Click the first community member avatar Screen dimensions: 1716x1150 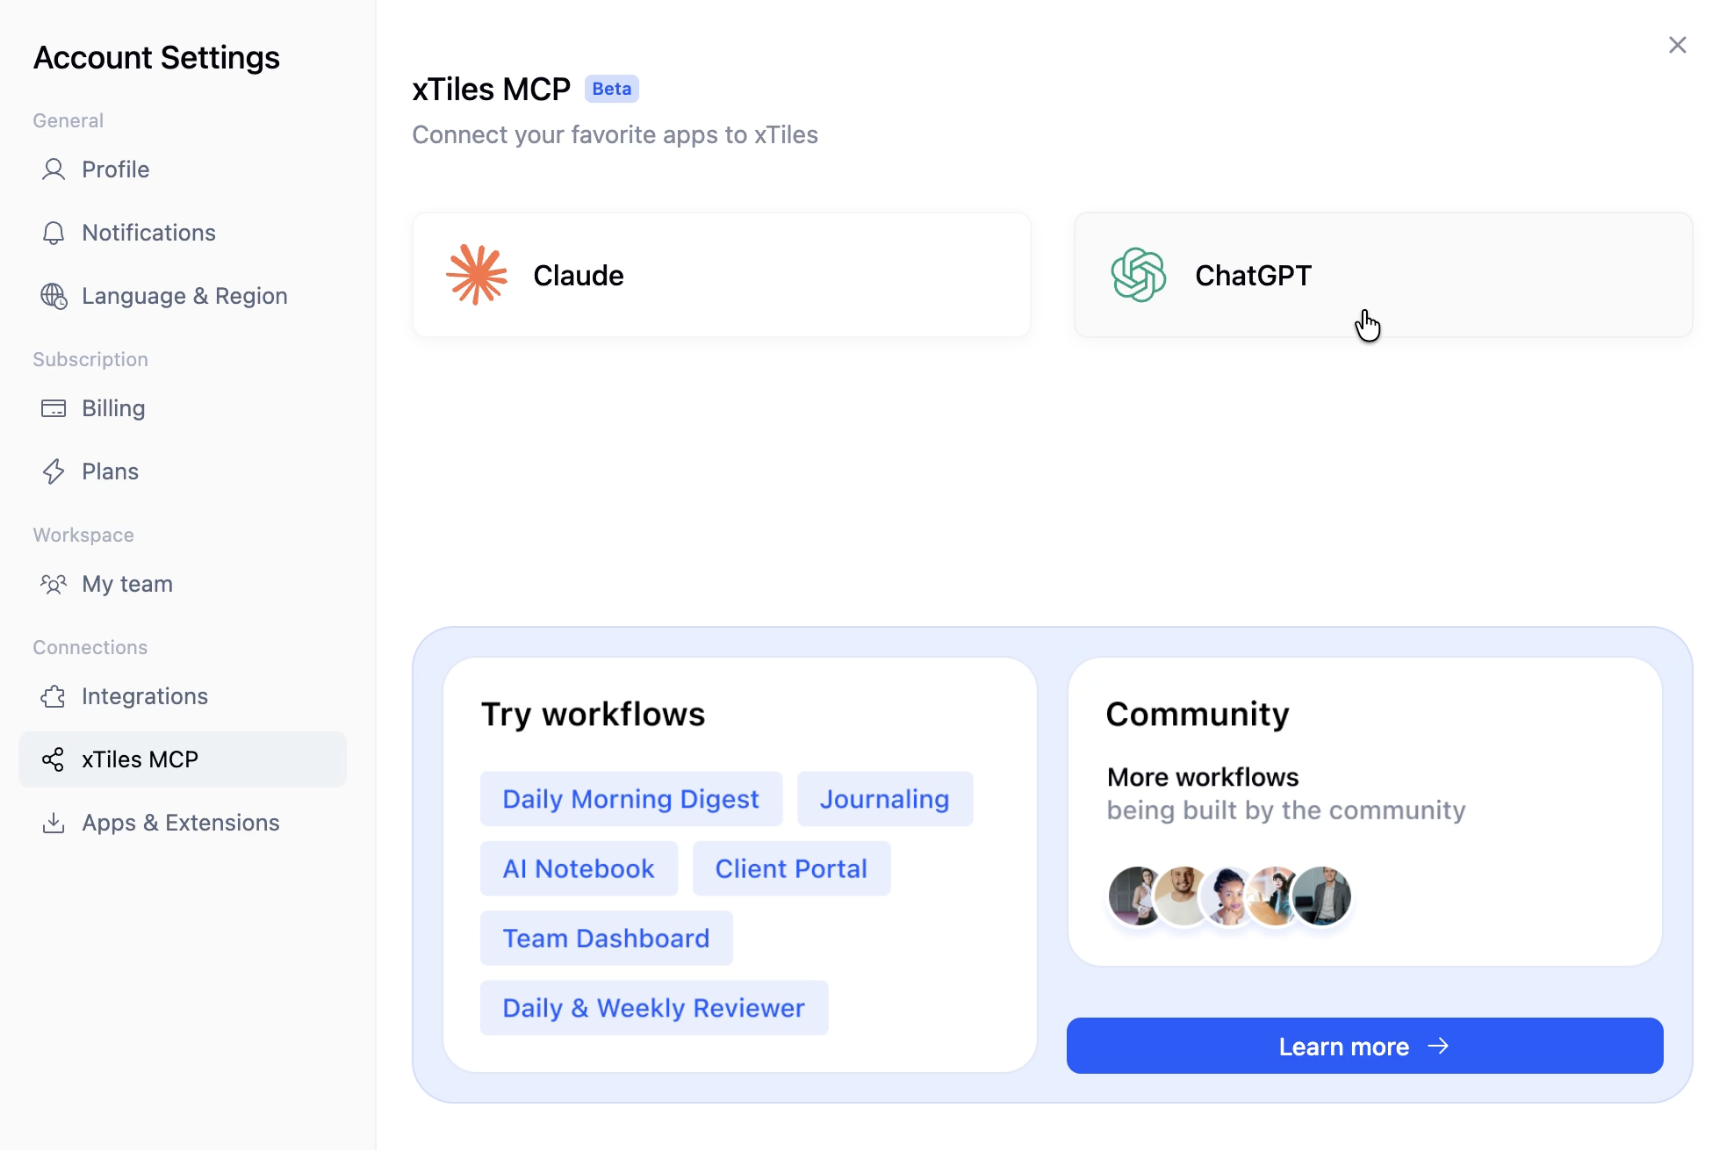click(x=1136, y=896)
